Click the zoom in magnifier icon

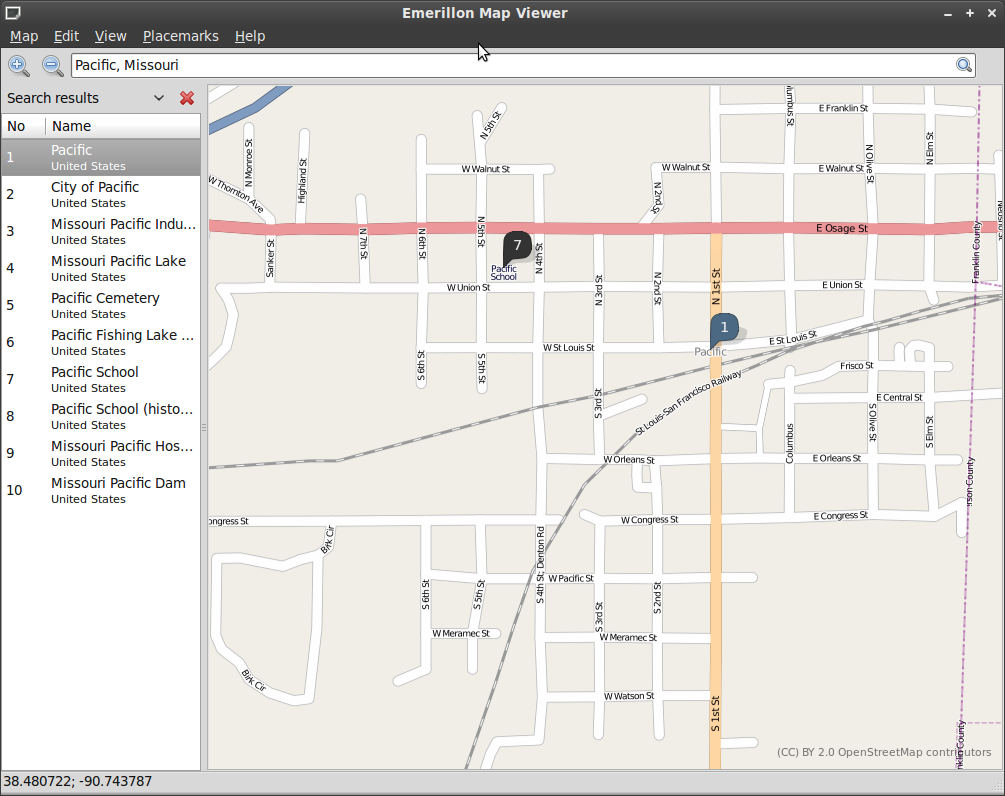19,66
